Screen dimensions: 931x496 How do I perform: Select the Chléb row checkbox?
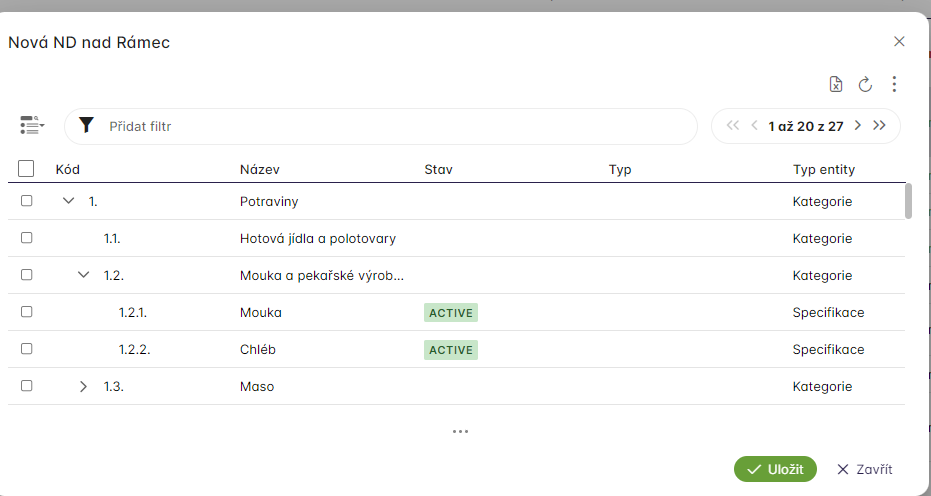coord(27,349)
